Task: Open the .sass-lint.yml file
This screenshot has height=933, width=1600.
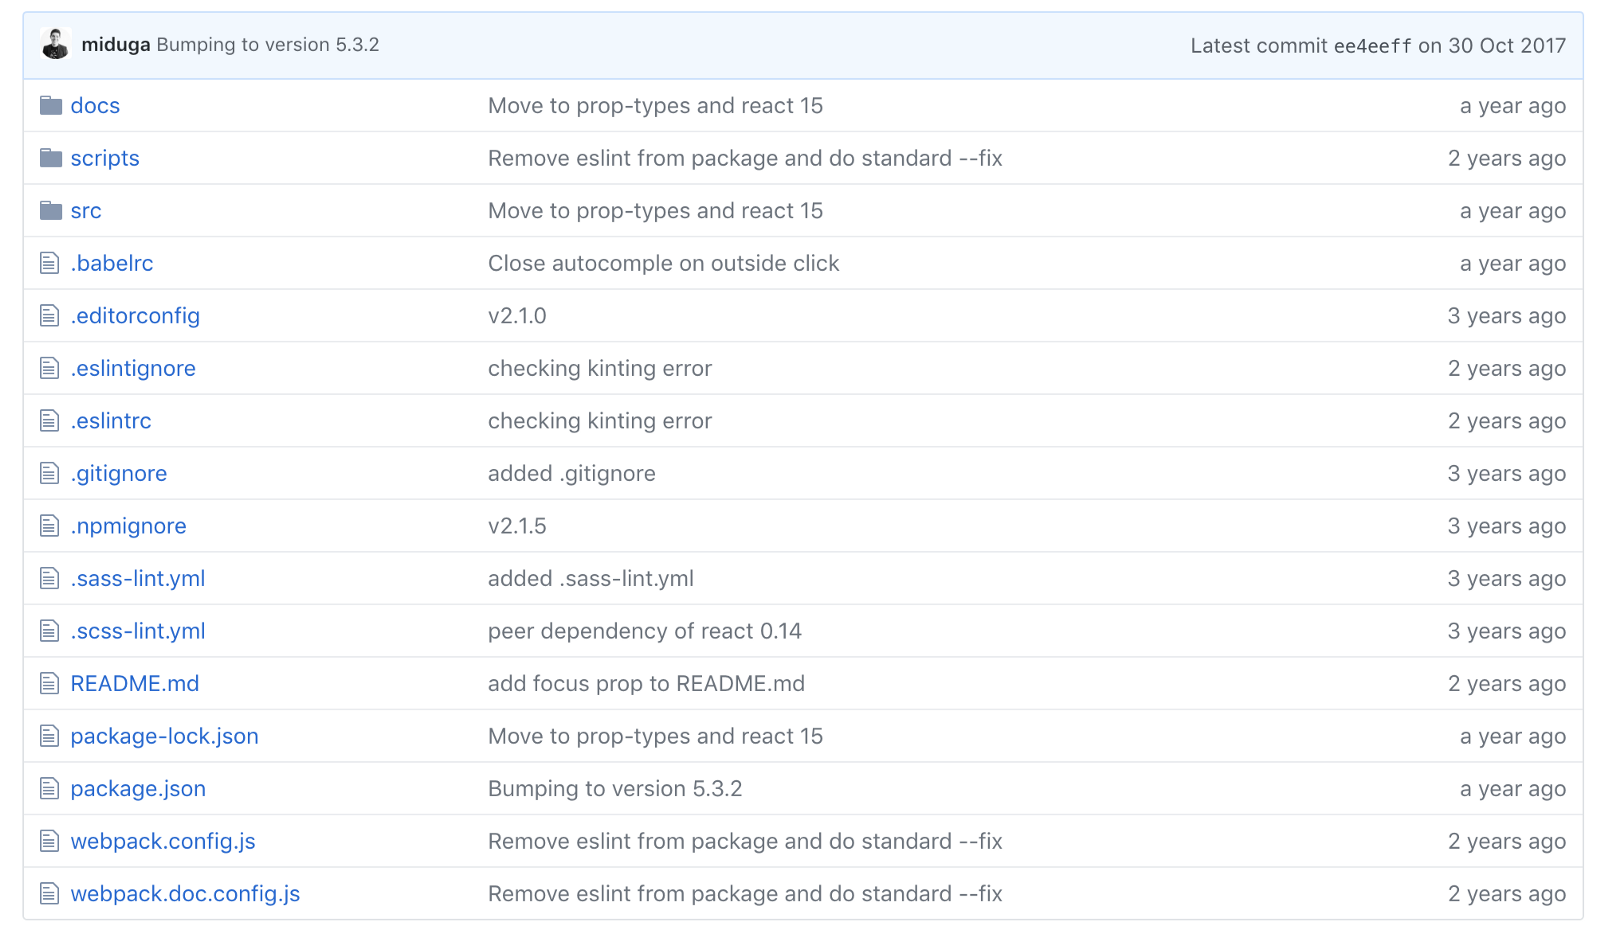Action: point(138,579)
